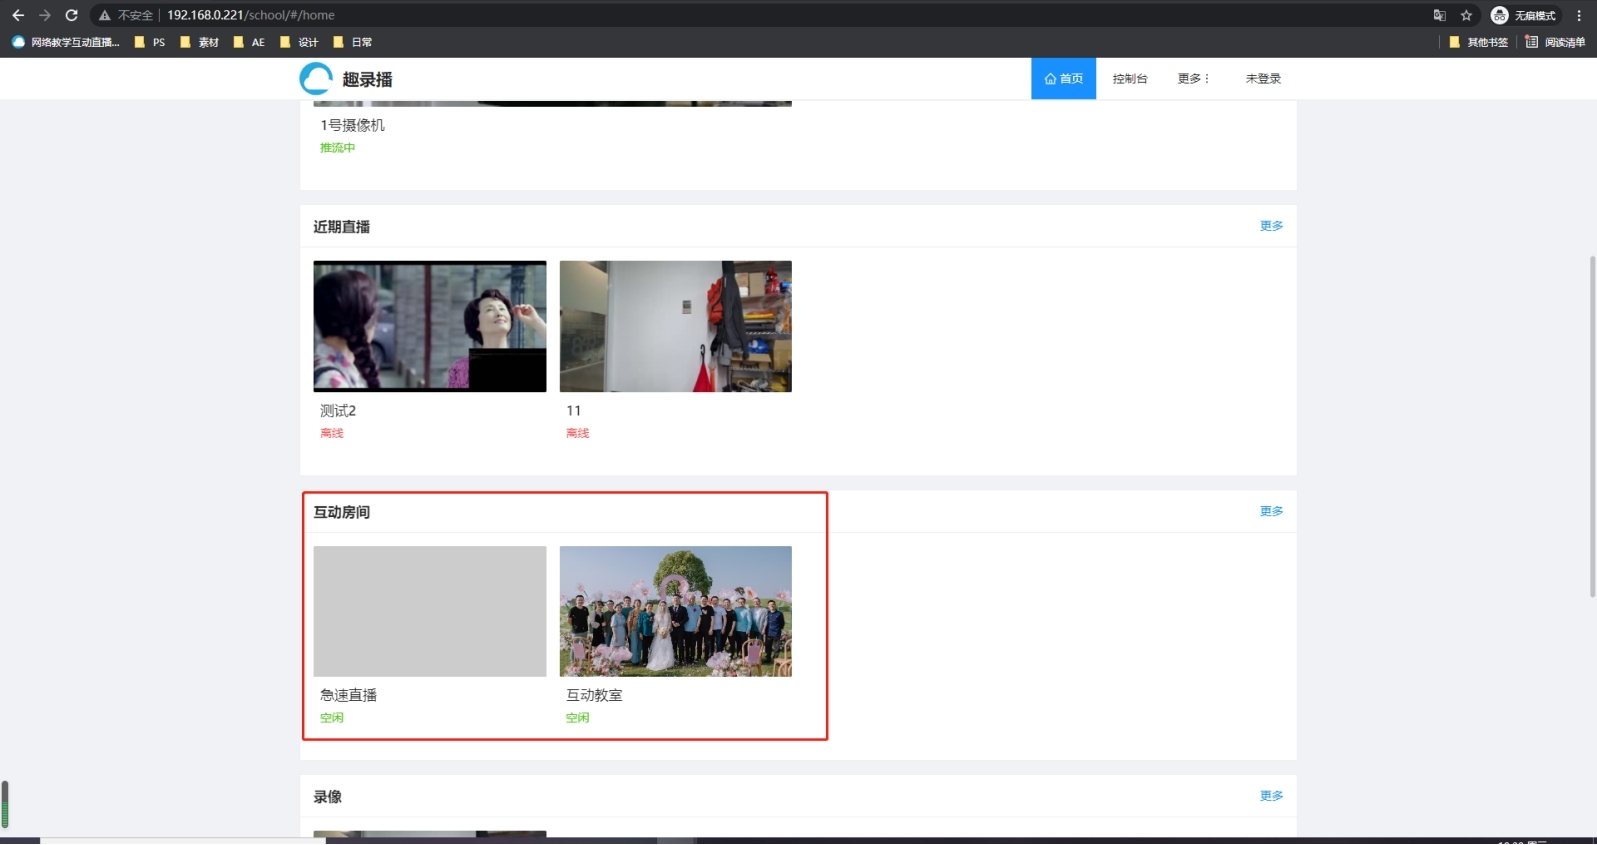This screenshot has width=1597, height=845.
Task: Click the 趣录播 logo icon
Action: click(x=316, y=79)
